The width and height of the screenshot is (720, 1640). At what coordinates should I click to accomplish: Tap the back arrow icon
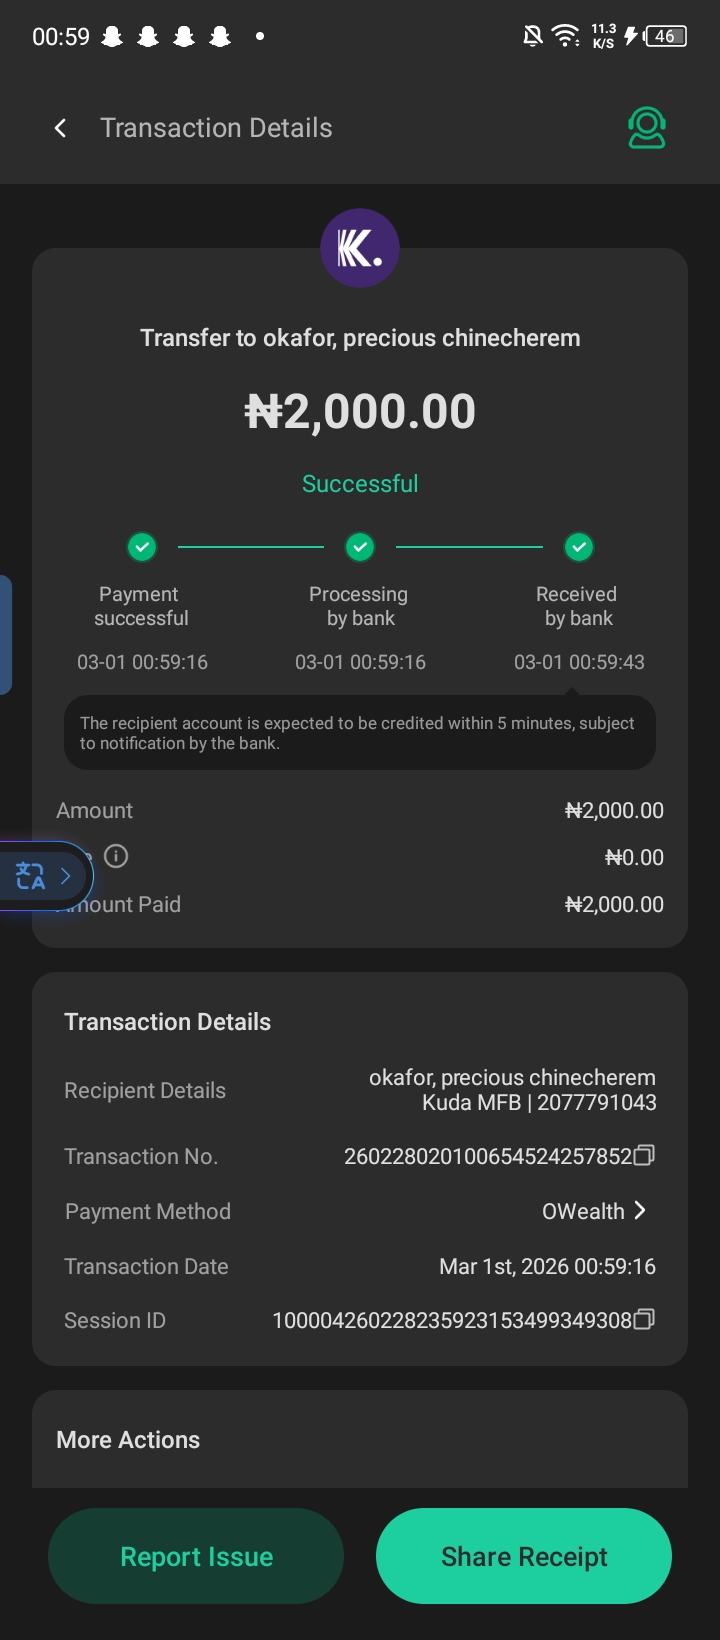(61, 128)
